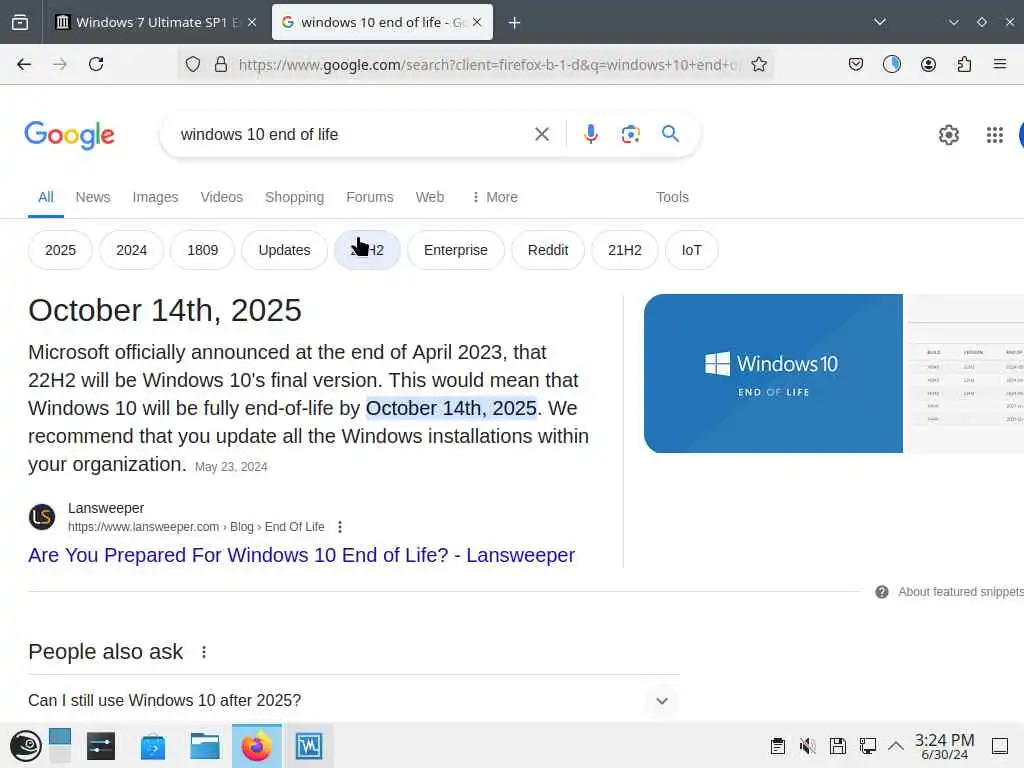Open clipboard tray icon

click(x=777, y=746)
